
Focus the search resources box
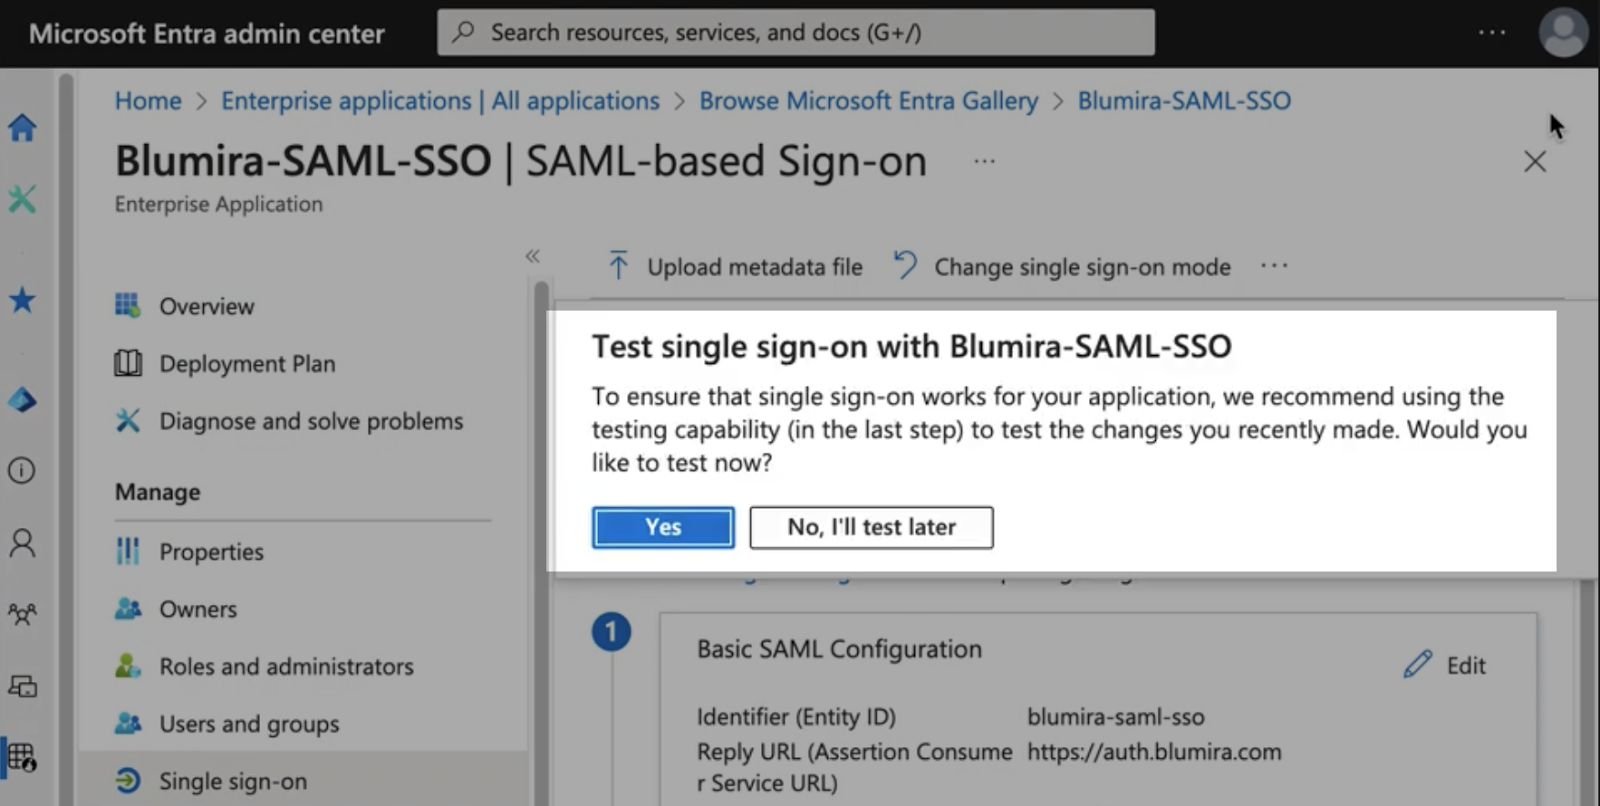click(x=796, y=32)
